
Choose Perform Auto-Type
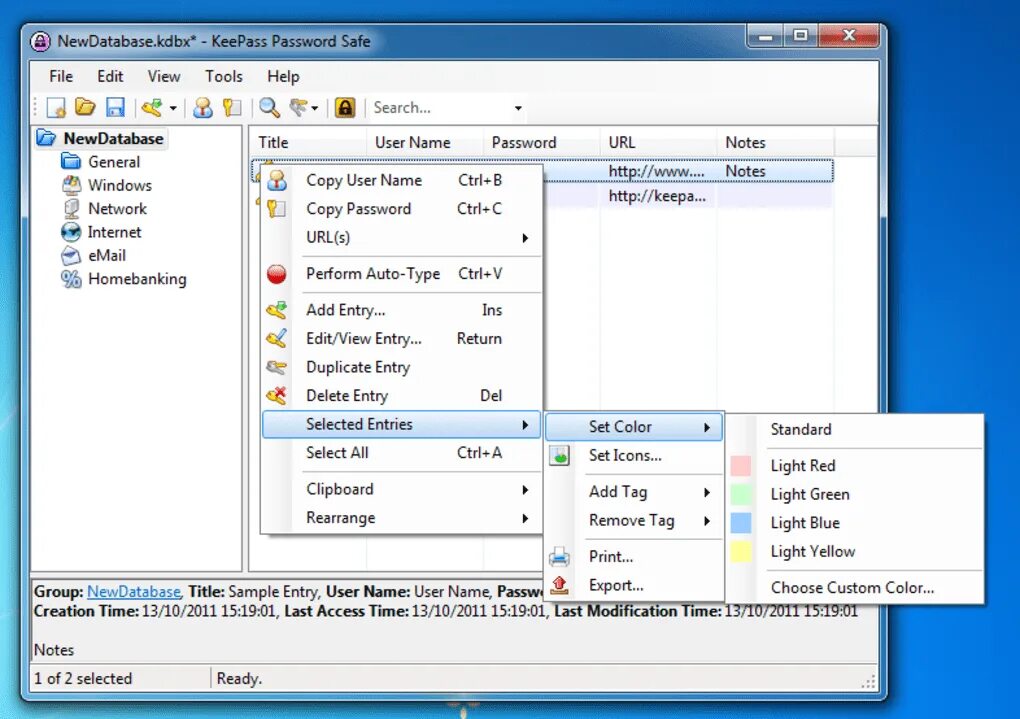coord(401,274)
